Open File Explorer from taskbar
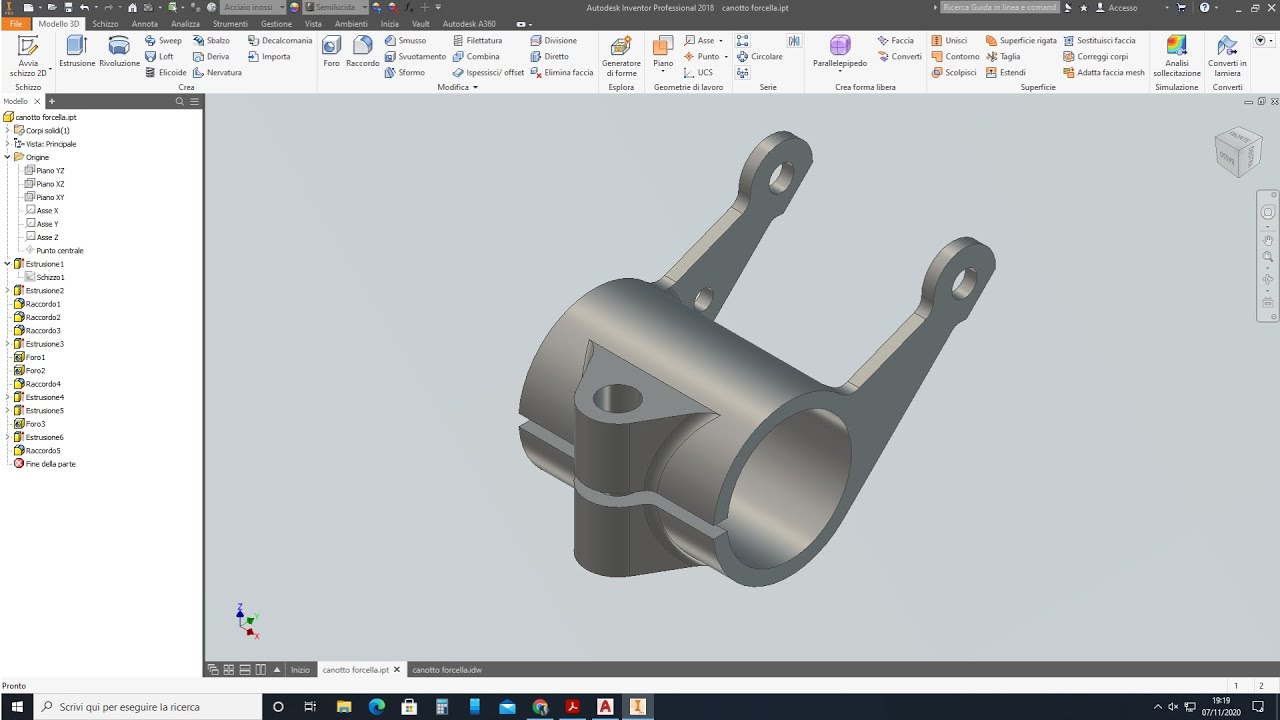The image size is (1280, 720). [343, 707]
